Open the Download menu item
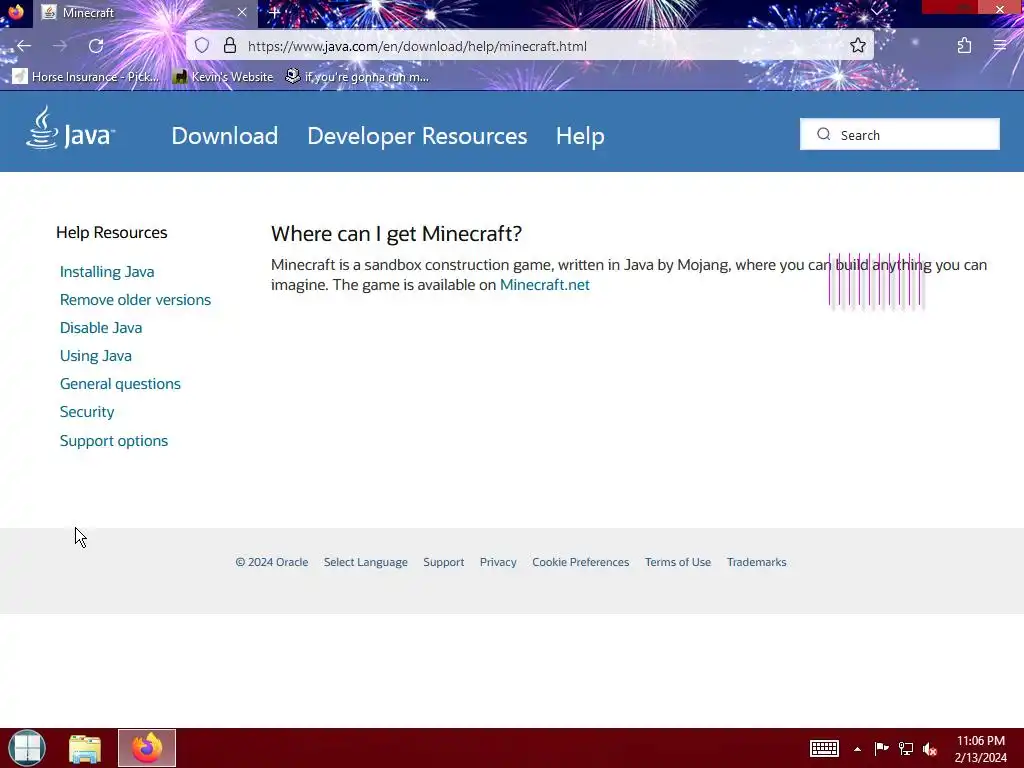The height and width of the screenshot is (768, 1024). 225,136
